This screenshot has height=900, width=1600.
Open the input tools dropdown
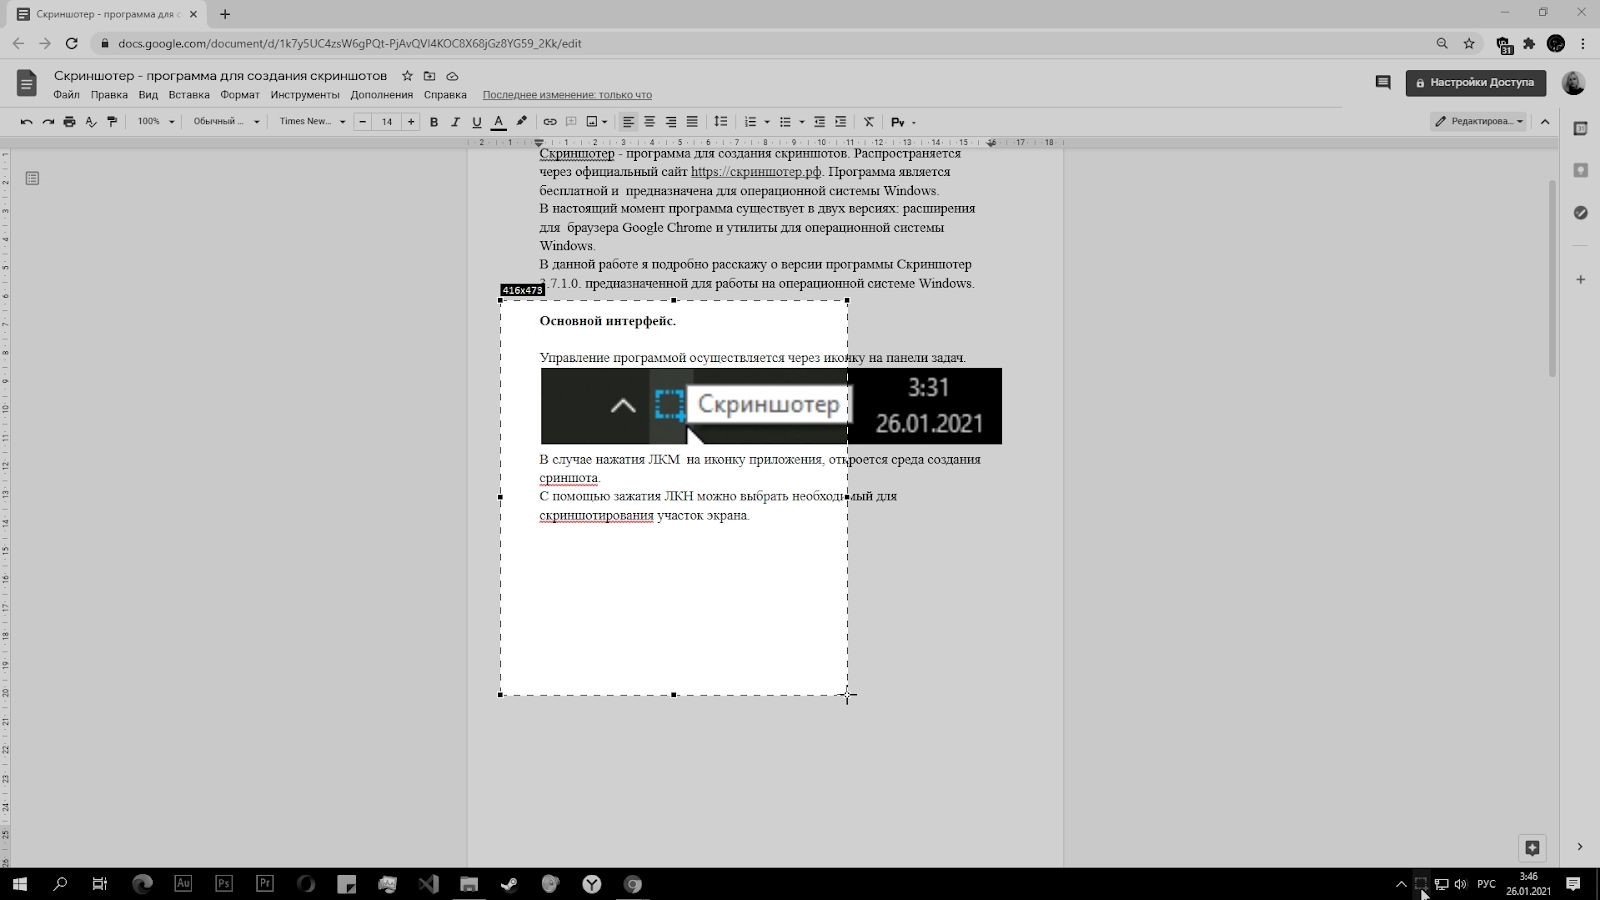click(903, 122)
